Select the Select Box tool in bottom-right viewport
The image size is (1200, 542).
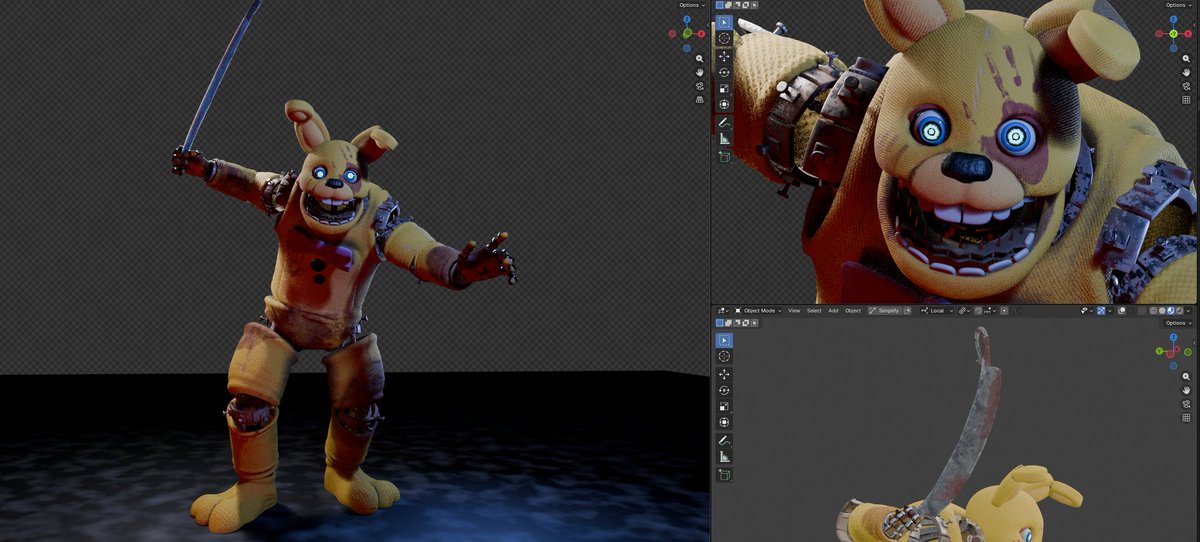tap(724, 340)
